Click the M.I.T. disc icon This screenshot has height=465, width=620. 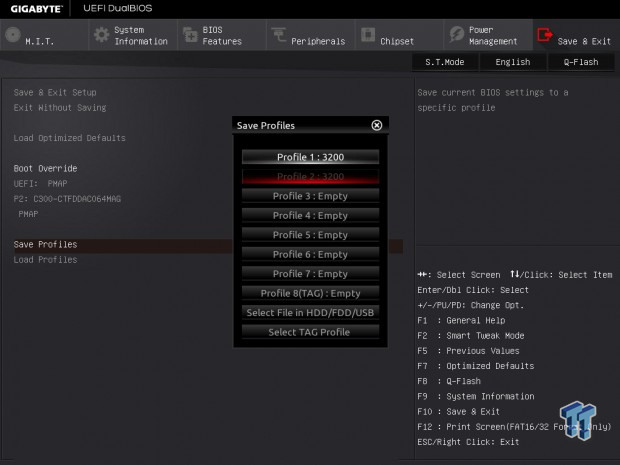click(x=13, y=35)
